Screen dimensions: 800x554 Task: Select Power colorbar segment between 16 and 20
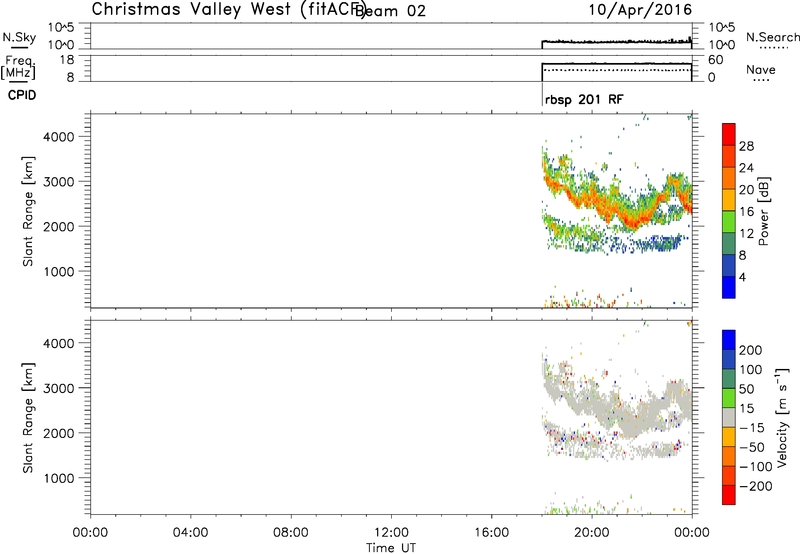click(x=729, y=200)
